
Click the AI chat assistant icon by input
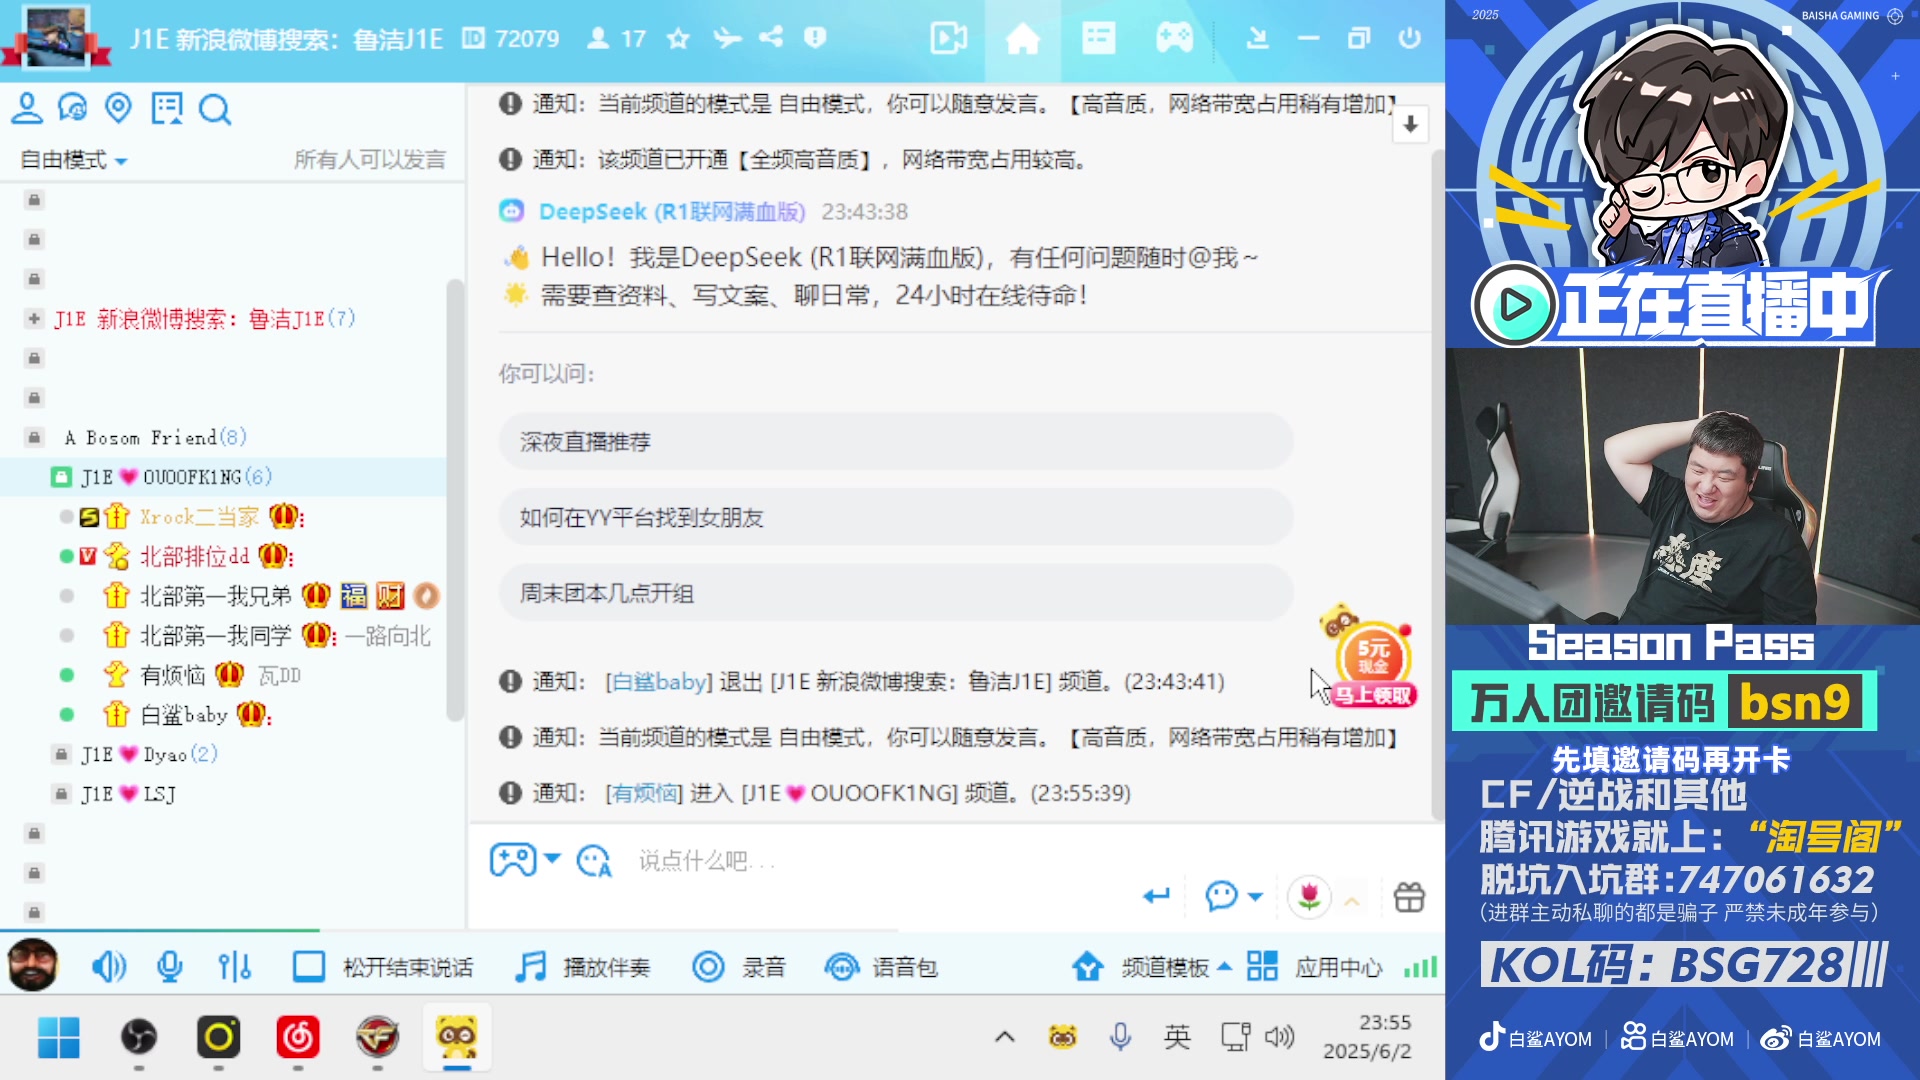[x=594, y=861]
